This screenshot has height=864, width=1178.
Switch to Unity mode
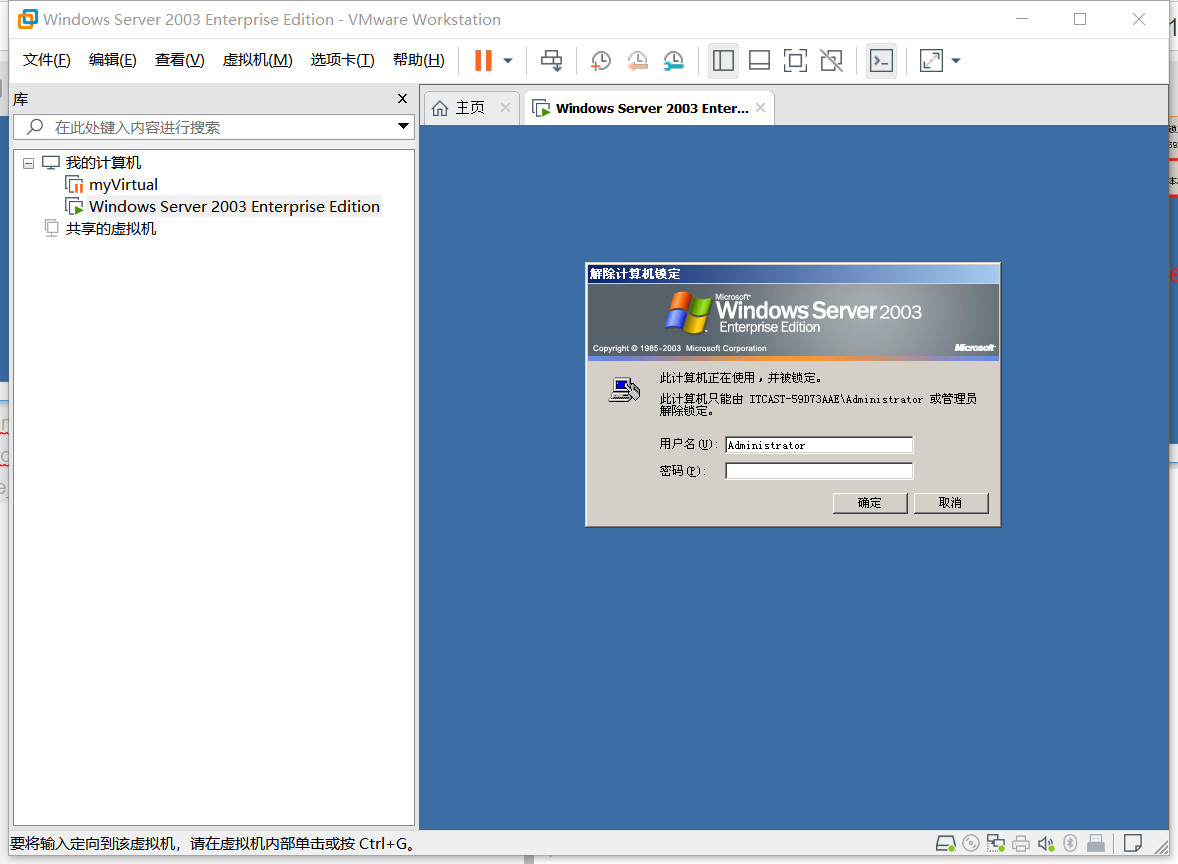tap(832, 60)
